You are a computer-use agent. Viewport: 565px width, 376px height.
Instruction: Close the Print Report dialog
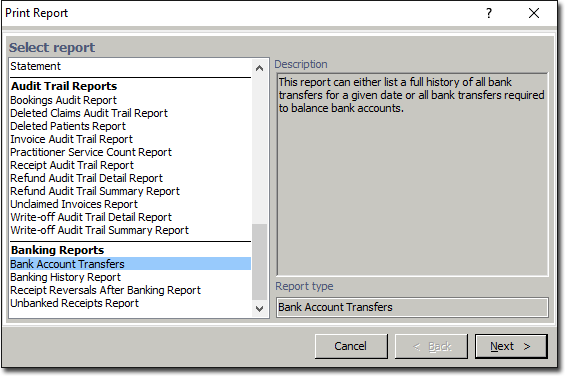click(534, 13)
